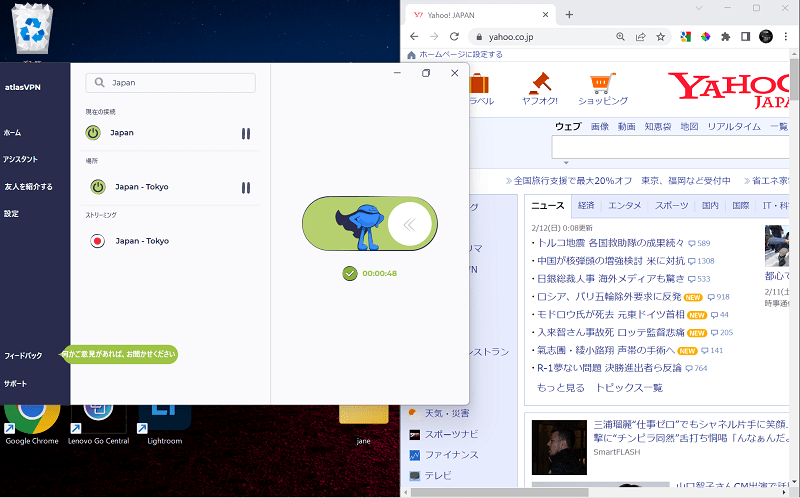The height and width of the screenshot is (498, 800).
Task: Click Chrome back arrow button
Action: [x=414, y=36]
